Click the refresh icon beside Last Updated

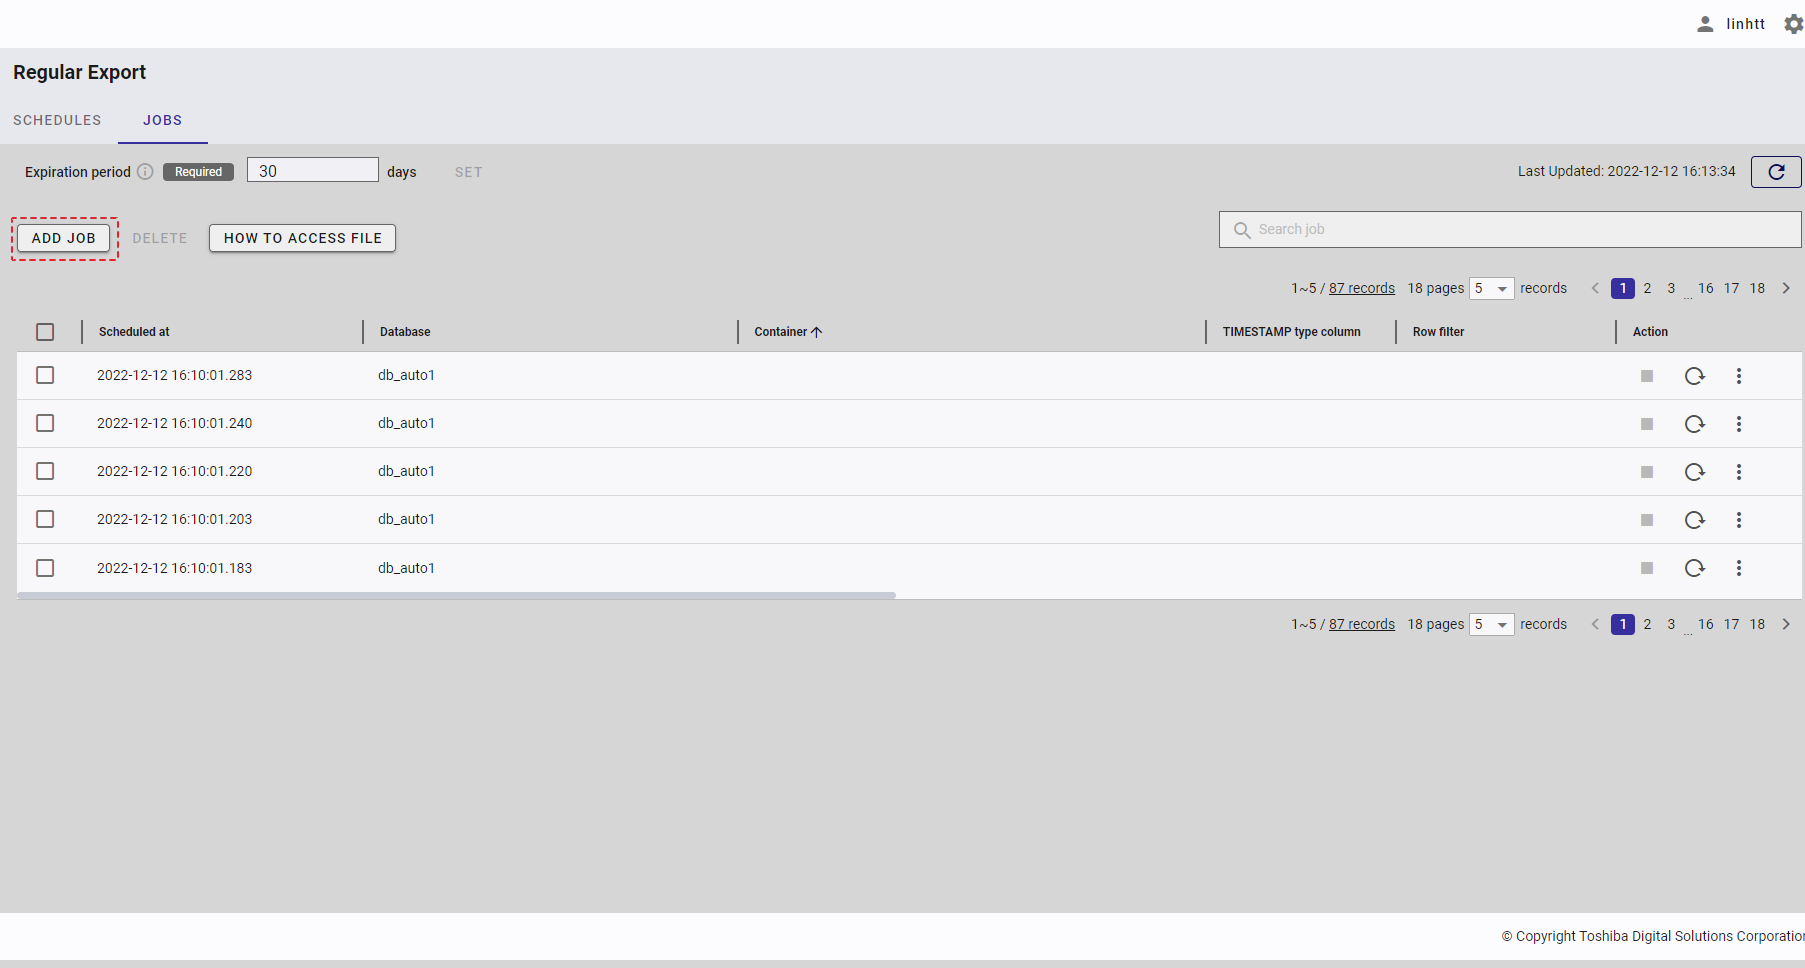tap(1775, 172)
